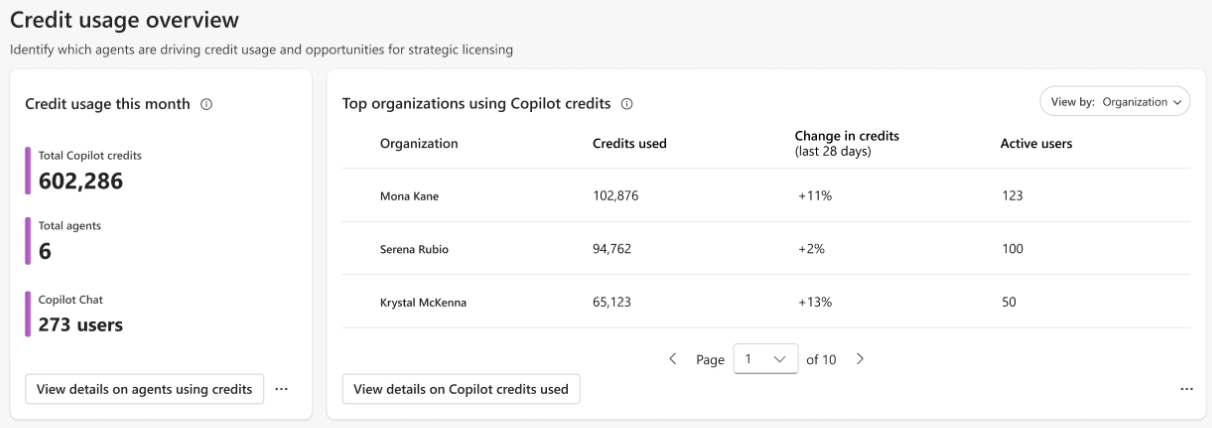The image size is (1212, 428).
Task: Sort by the Active users column header
Action: [x=1036, y=143]
